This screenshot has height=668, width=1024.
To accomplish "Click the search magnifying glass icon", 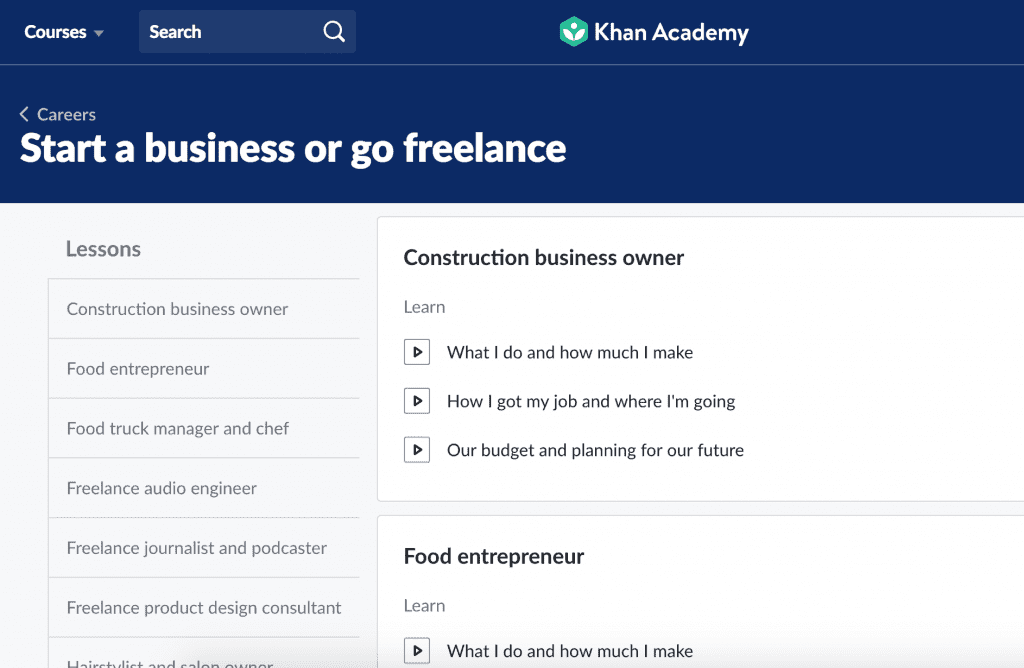I will coord(334,32).
